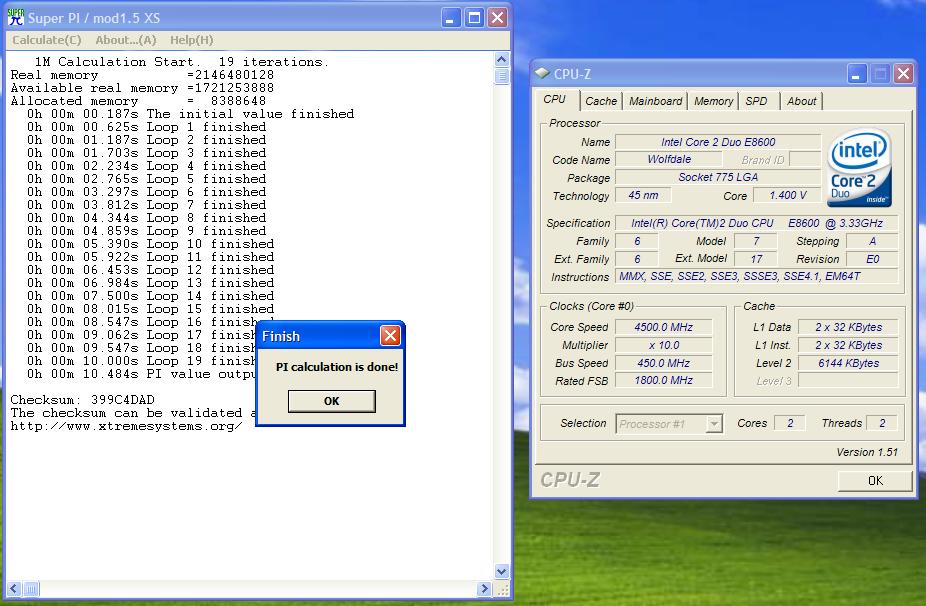Image resolution: width=926 pixels, height=606 pixels.
Task: Click the down arrow of Super PI vertical scrollbar
Action: click(501, 571)
